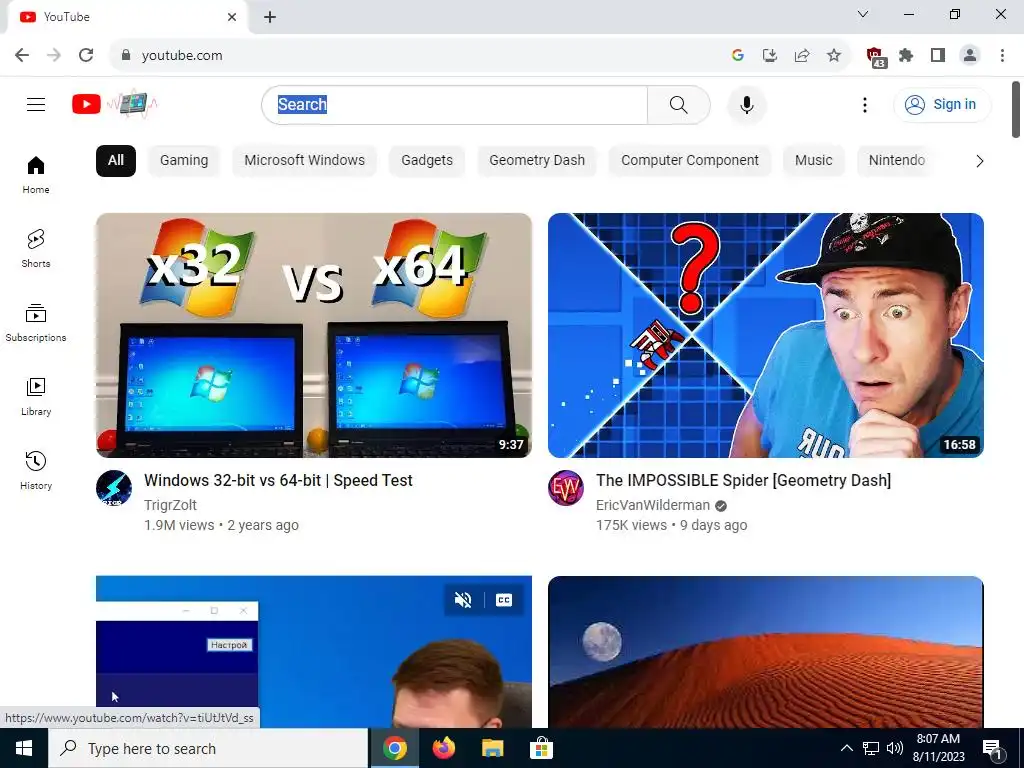Start voice search with microphone

coord(746,104)
